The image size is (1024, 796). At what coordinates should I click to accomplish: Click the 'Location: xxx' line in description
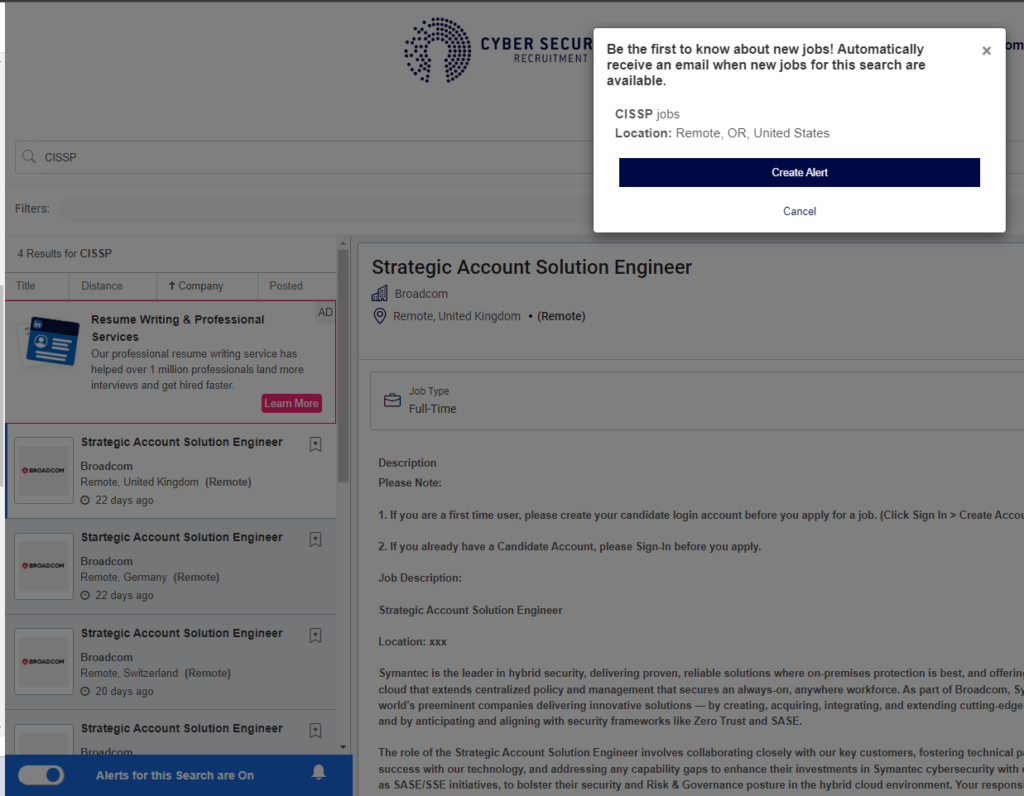pos(413,642)
